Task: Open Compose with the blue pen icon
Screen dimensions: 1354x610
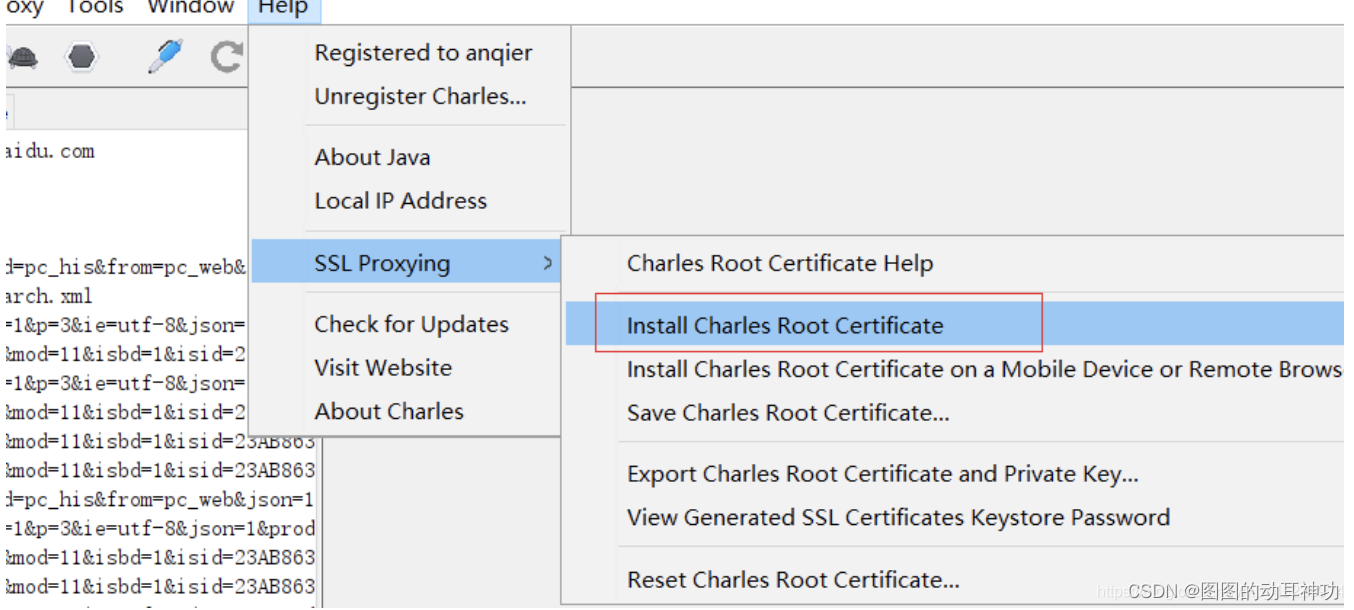Action: tap(165, 56)
